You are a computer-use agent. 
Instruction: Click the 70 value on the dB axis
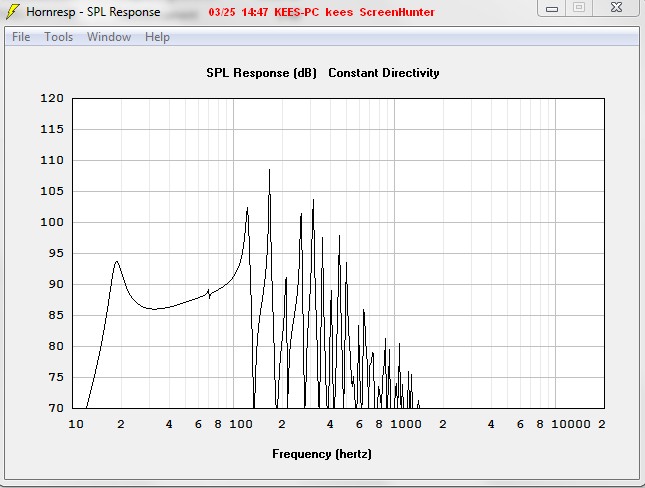click(56, 408)
